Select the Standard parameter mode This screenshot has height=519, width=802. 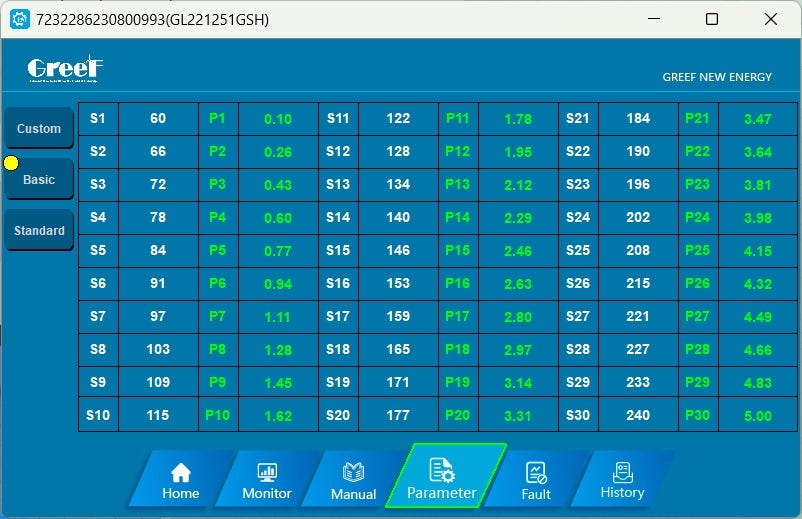39,230
